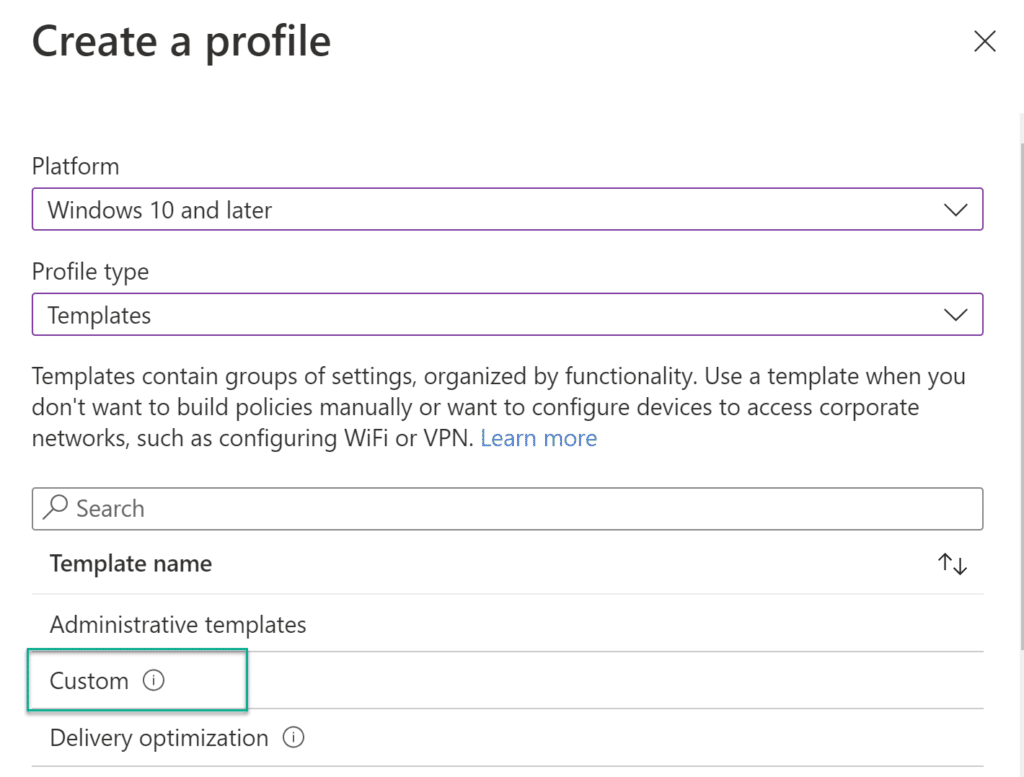The image size is (1024, 777).
Task: Open the Platform dropdown
Action: click(507, 209)
